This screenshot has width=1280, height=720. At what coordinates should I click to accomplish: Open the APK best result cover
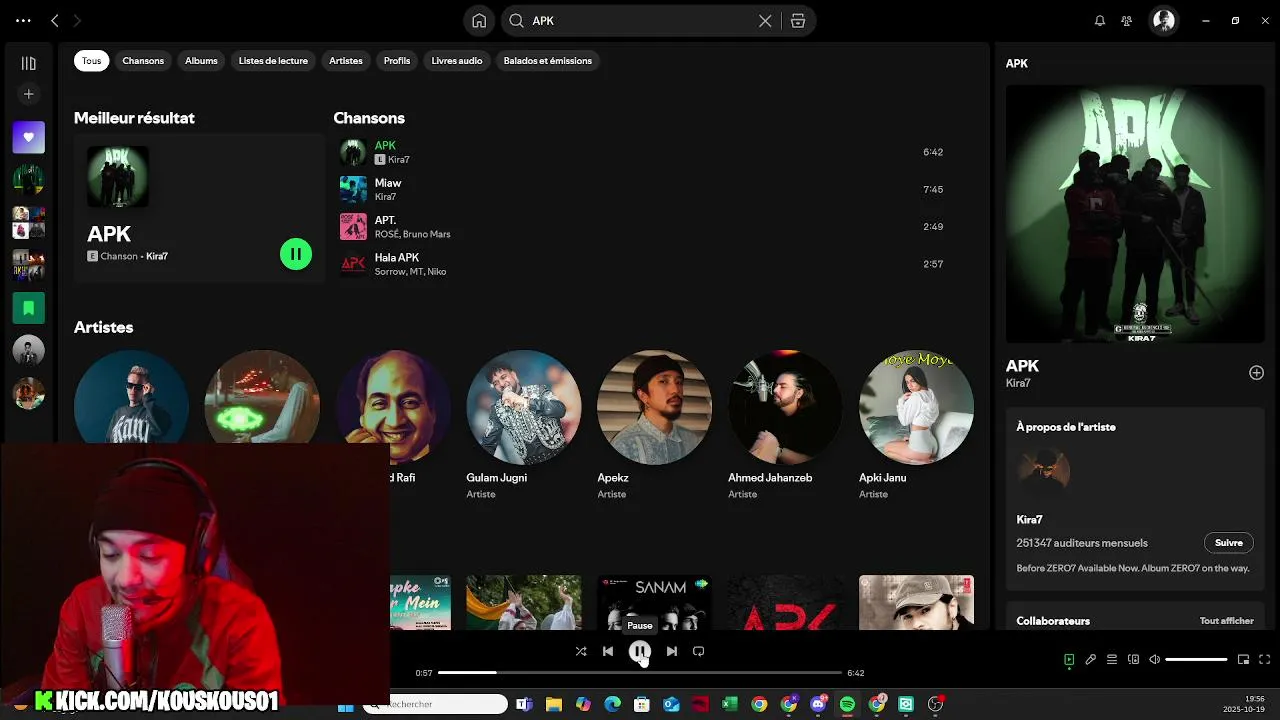pyautogui.click(x=118, y=176)
